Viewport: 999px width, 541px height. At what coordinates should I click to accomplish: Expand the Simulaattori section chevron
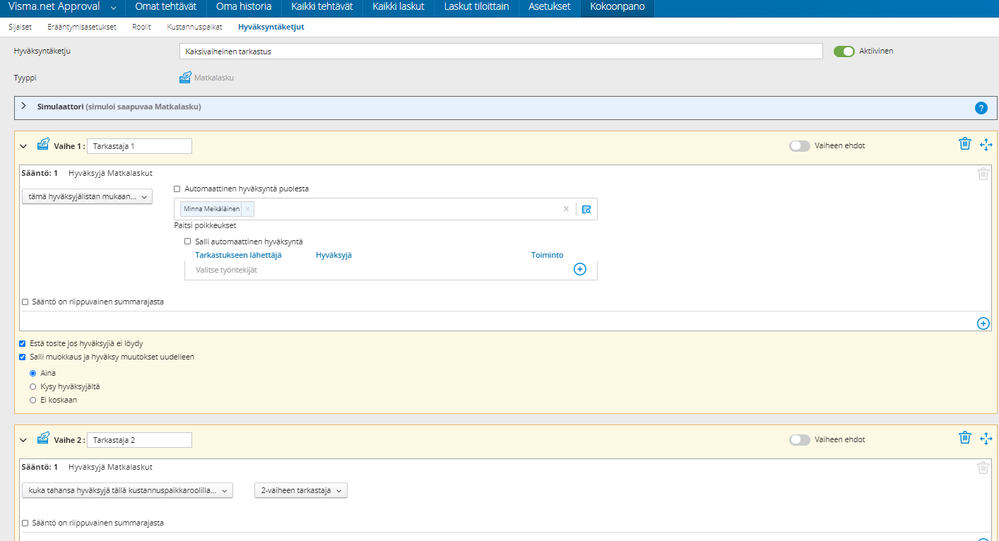tap(24, 106)
